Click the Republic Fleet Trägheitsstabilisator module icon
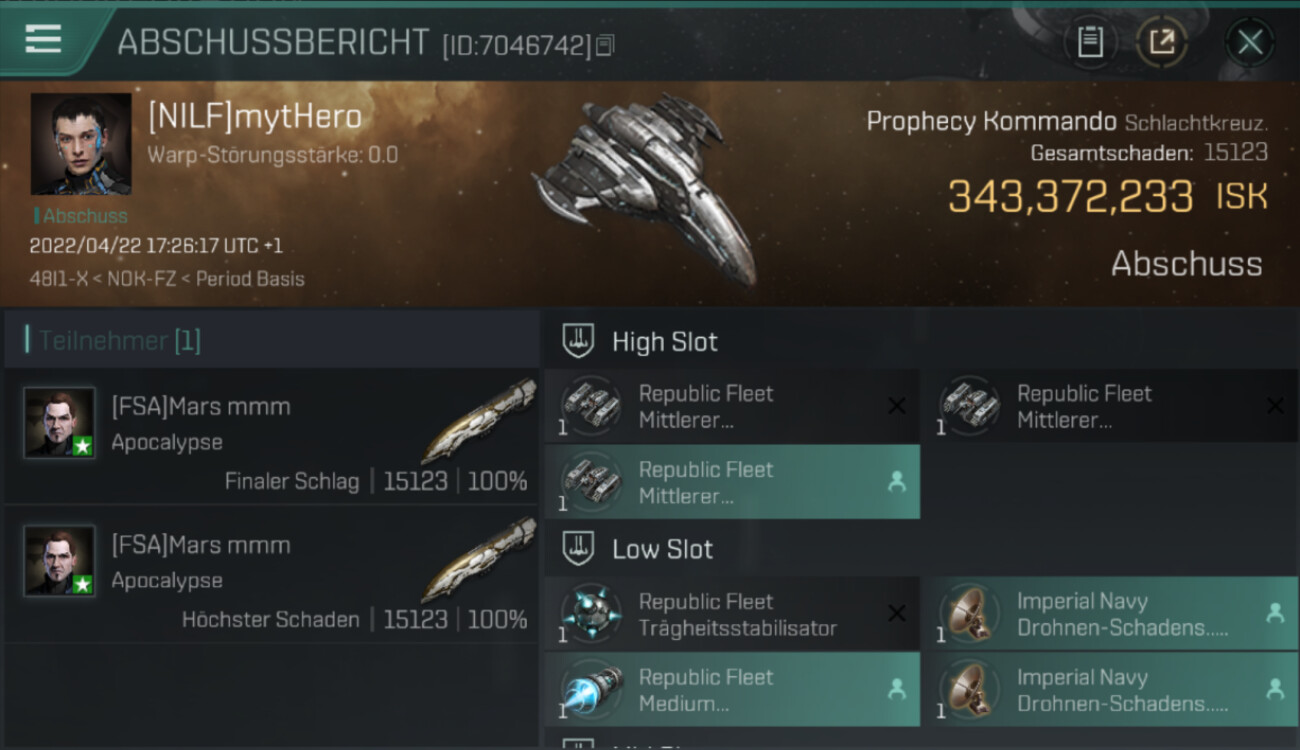 [590, 614]
